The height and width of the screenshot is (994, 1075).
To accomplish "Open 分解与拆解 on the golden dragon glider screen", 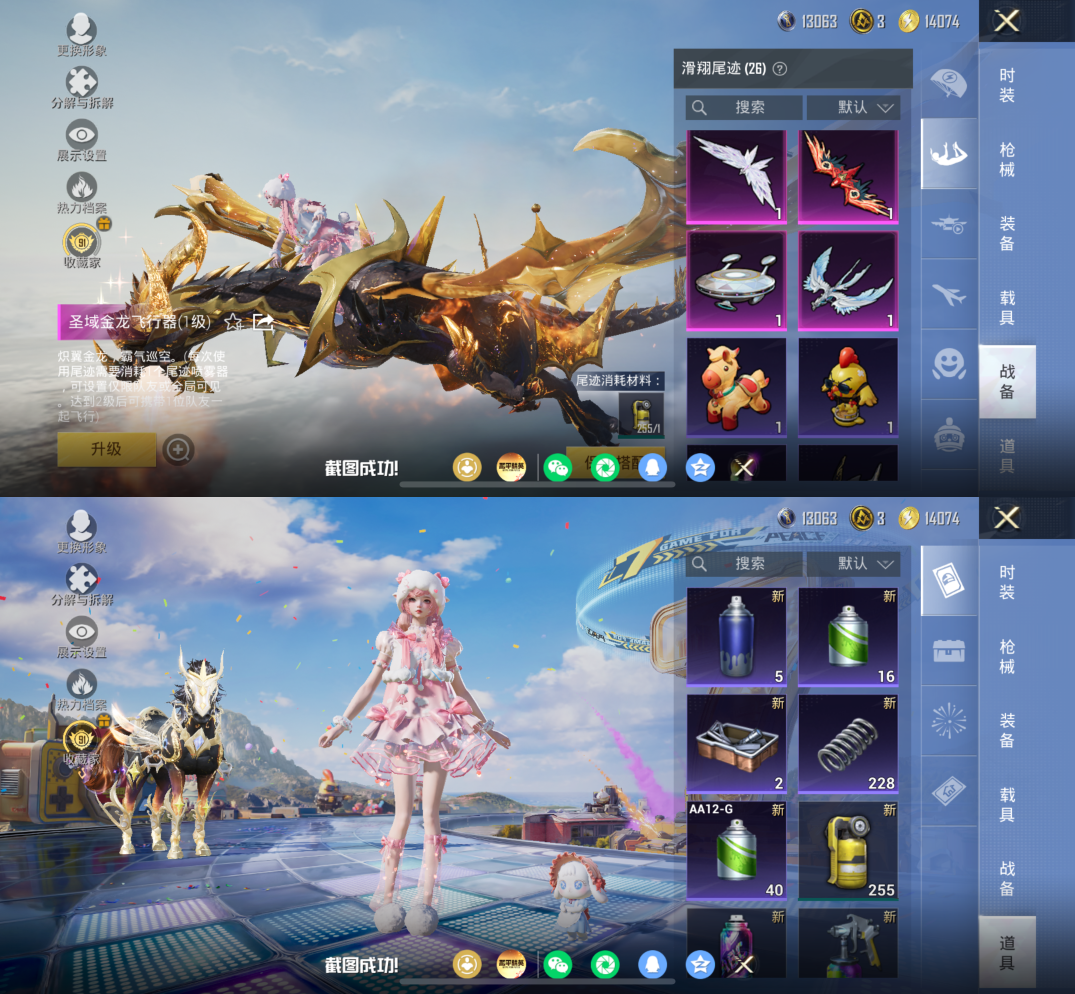I will point(82,88).
